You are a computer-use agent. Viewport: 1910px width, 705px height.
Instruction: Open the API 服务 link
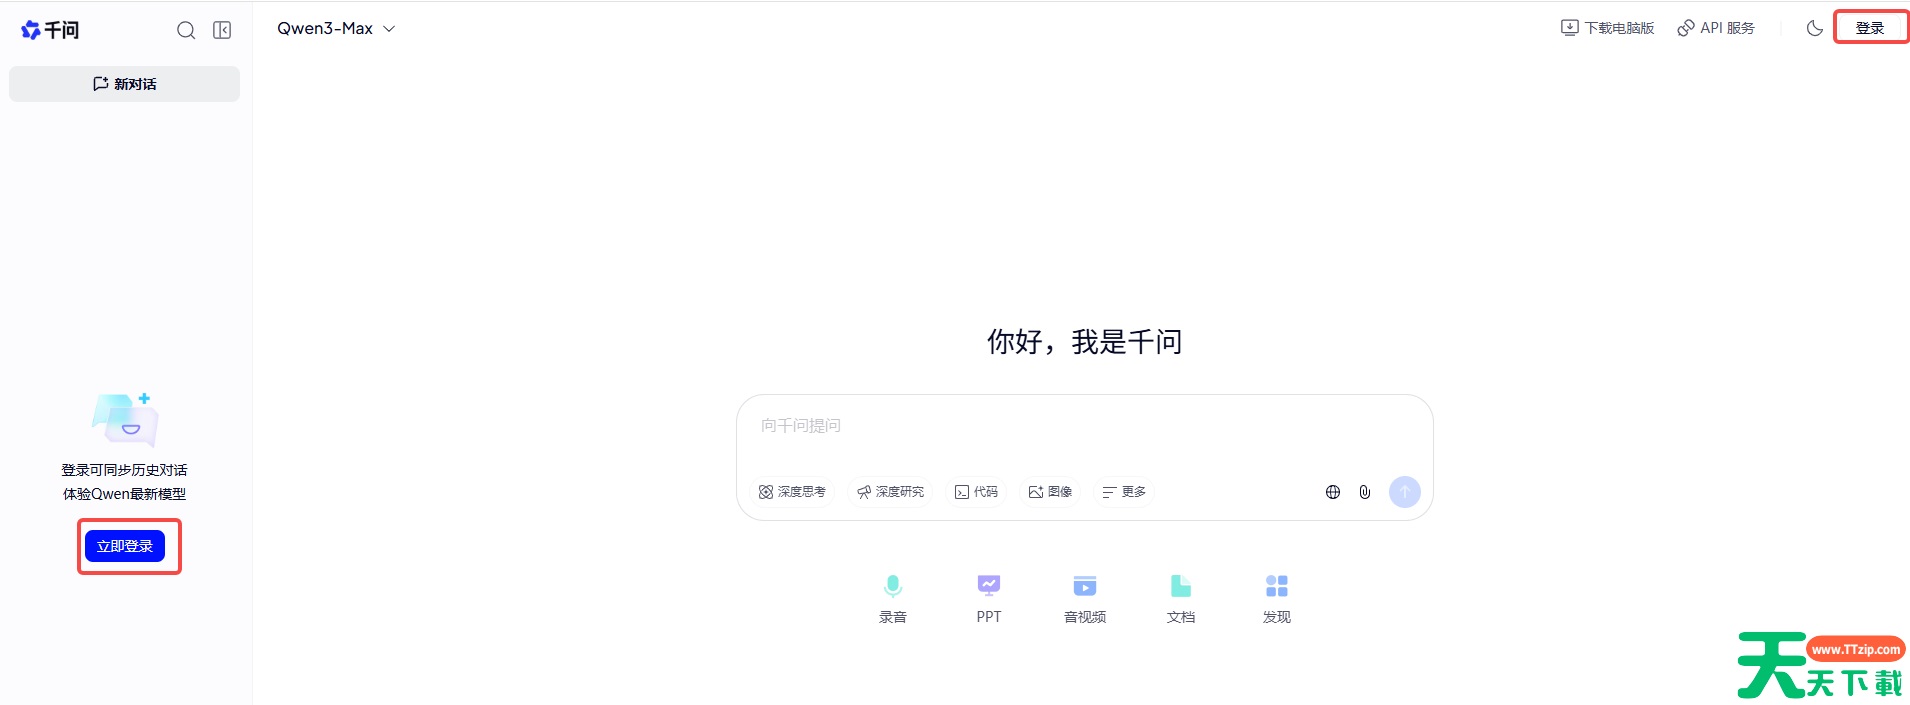pos(1716,28)
